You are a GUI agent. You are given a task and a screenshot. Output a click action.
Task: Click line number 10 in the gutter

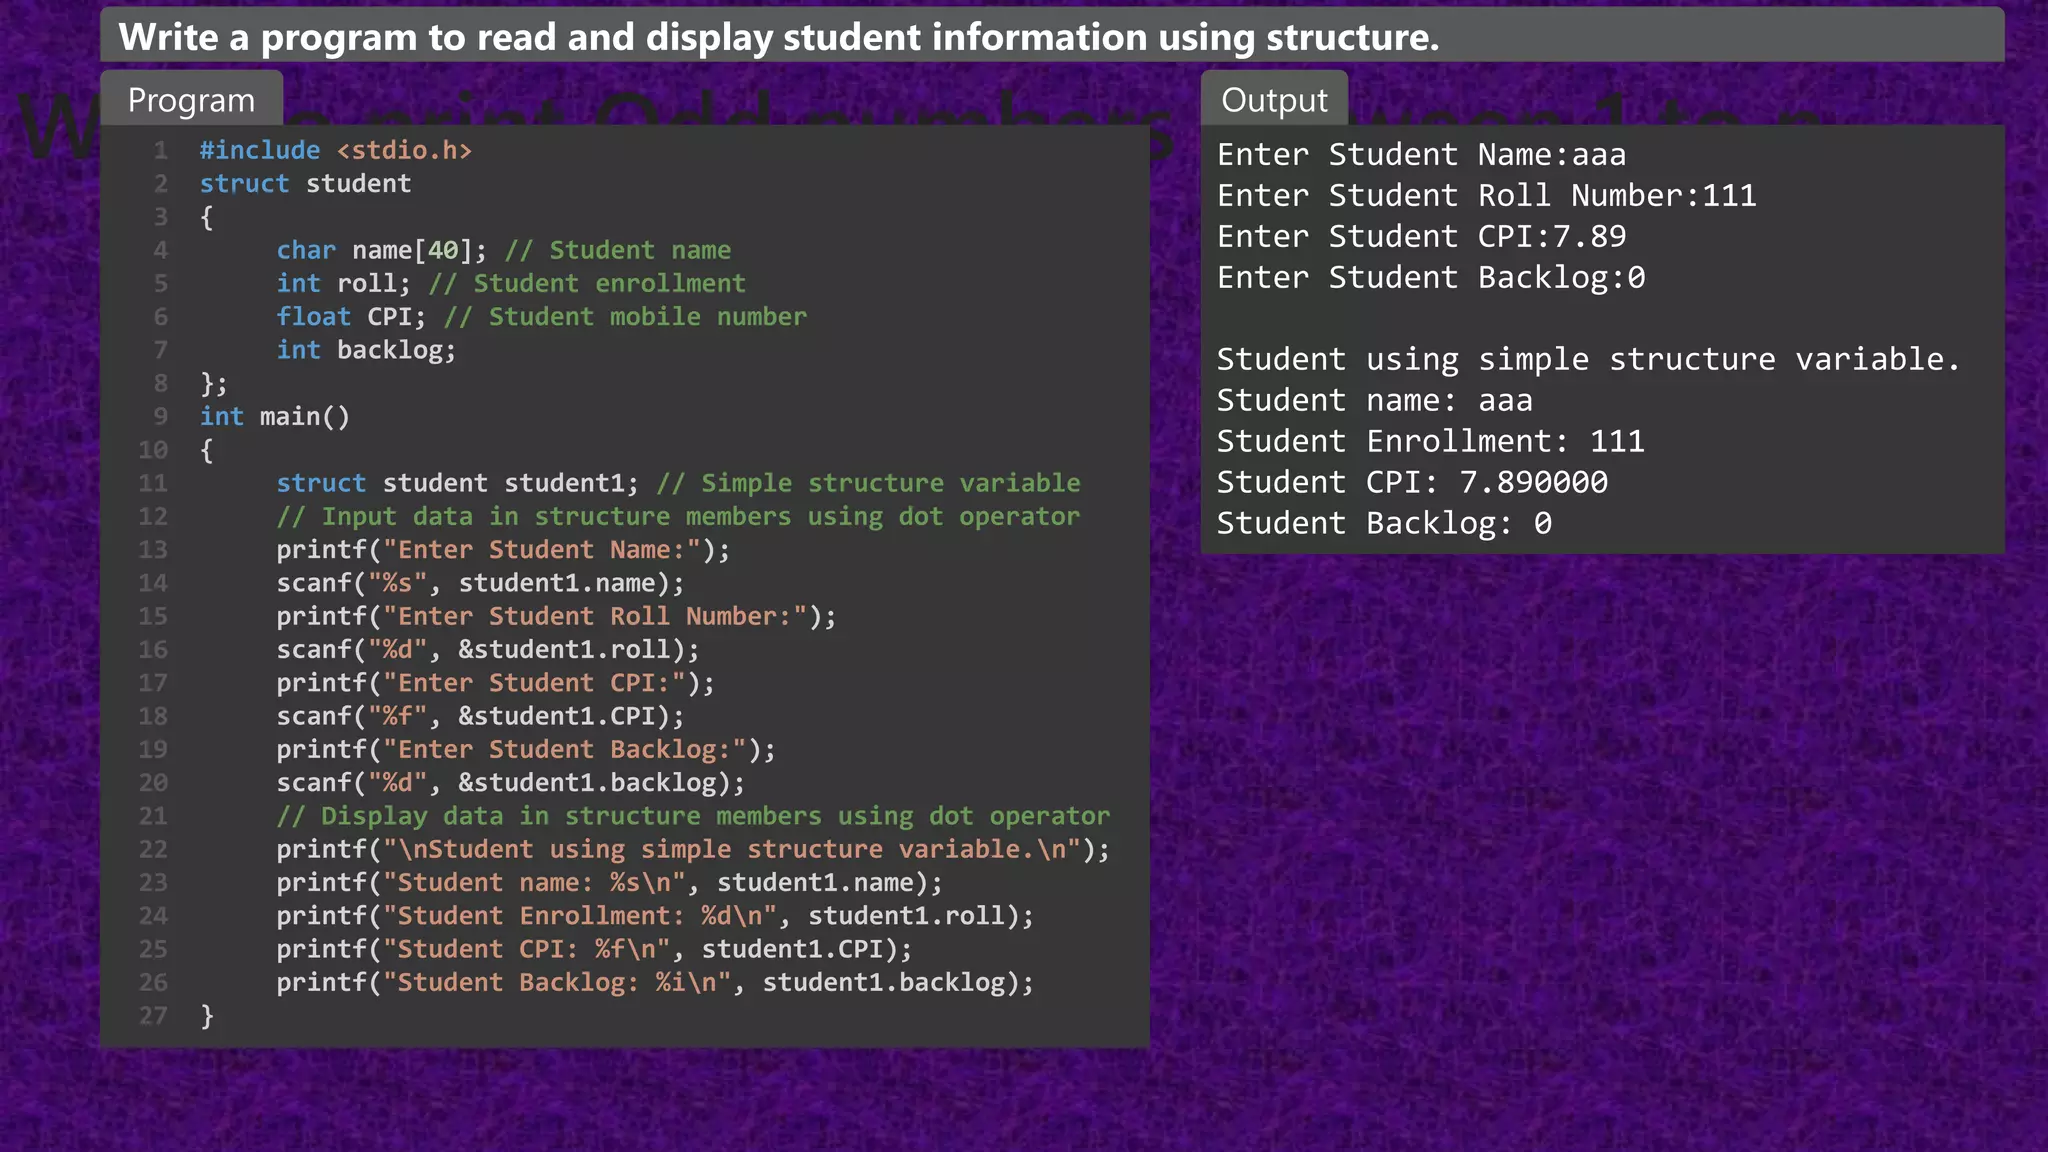153,450
